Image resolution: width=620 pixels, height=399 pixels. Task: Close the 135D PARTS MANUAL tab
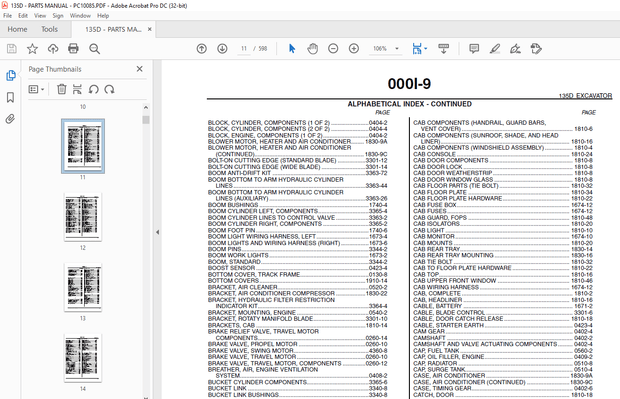coord(149,29)
